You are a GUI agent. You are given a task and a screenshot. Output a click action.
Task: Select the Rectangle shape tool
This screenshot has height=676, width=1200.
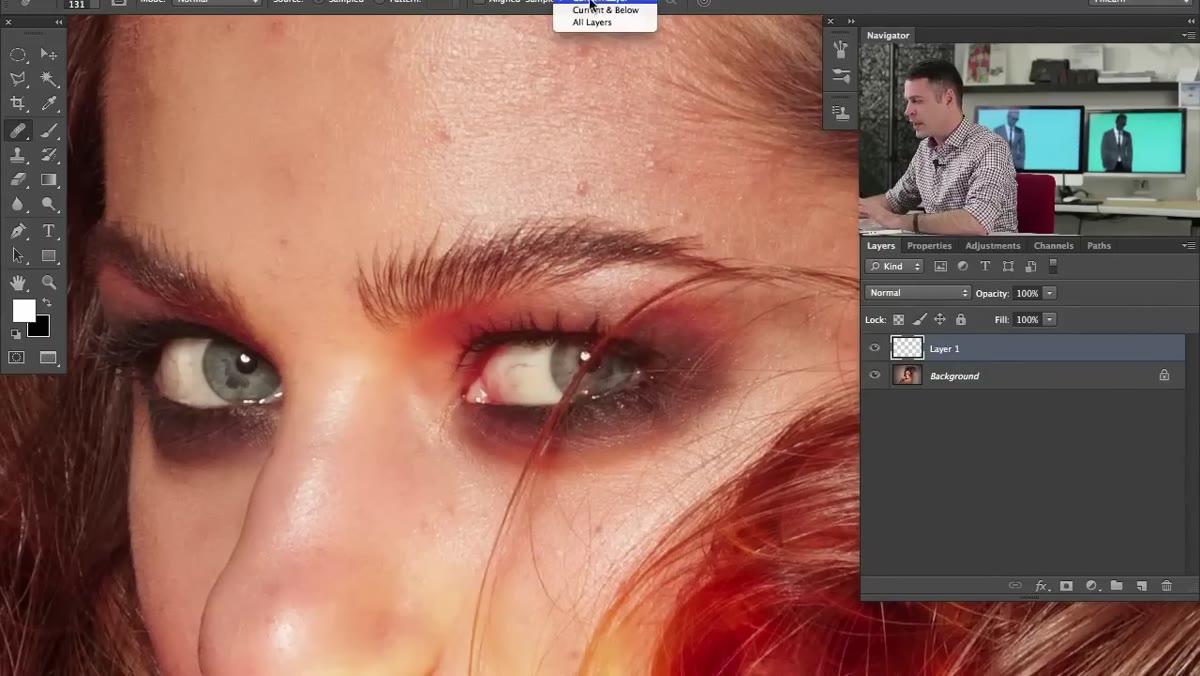pyautogui.click(x=48, y=256)
